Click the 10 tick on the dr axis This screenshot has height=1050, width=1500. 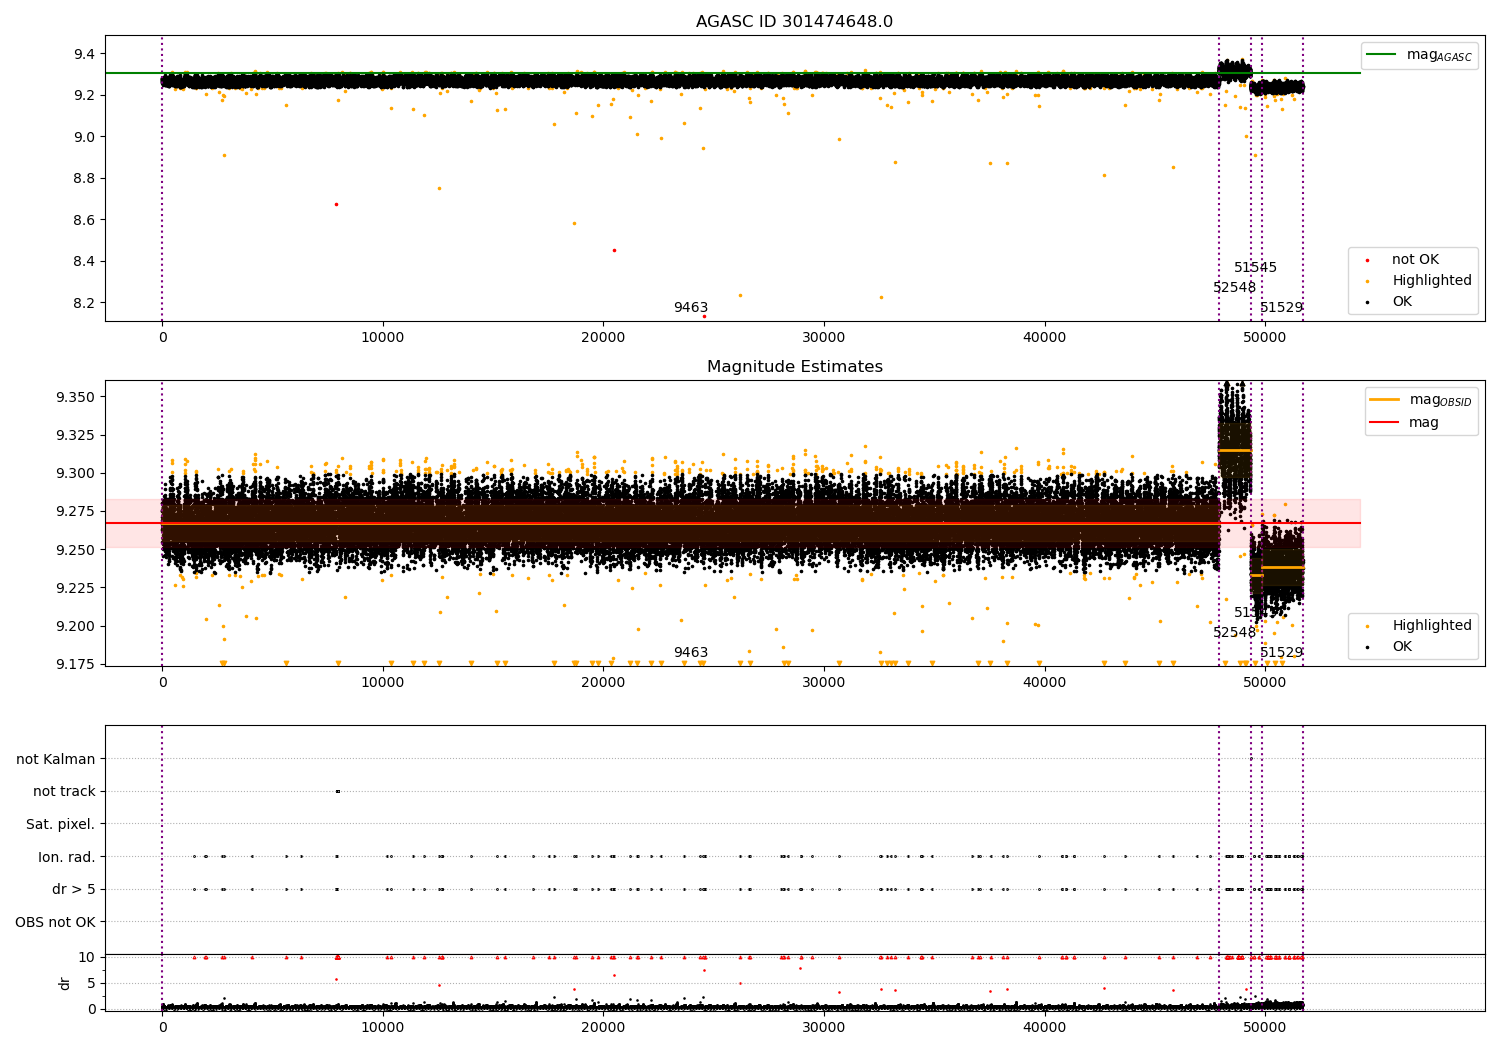tap(87, 958)
